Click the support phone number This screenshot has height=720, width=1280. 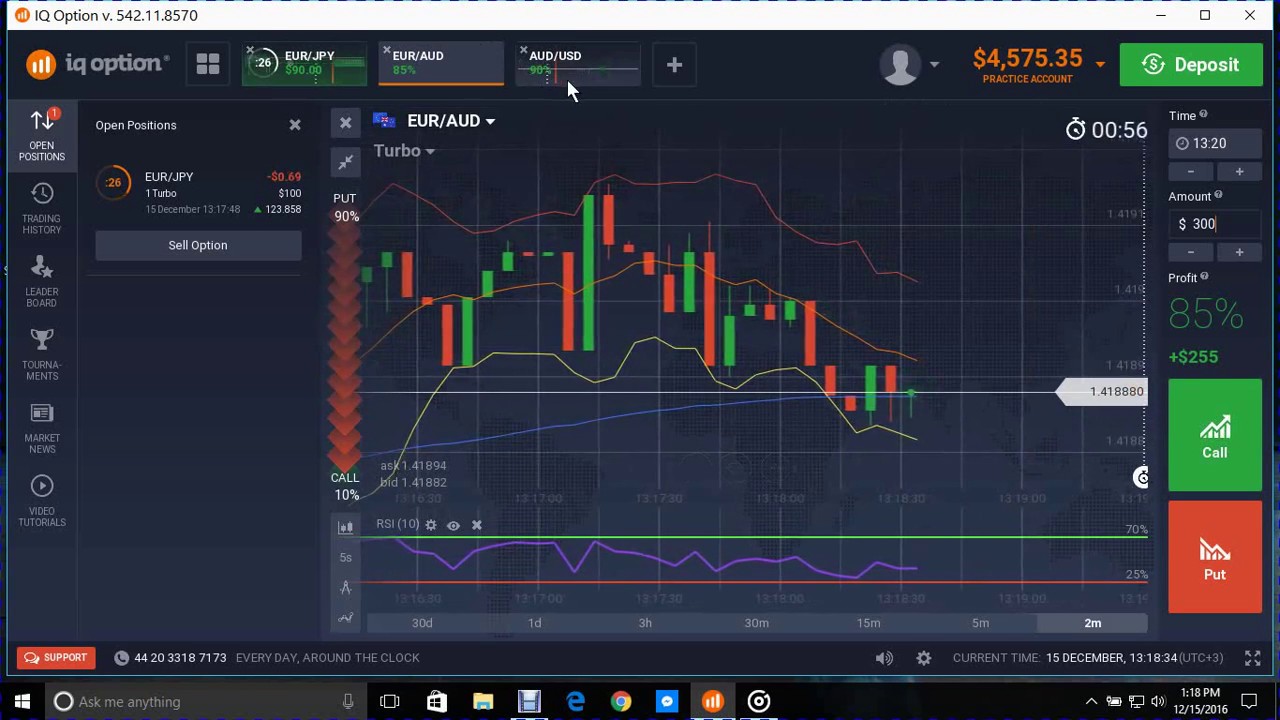[180, 658]
